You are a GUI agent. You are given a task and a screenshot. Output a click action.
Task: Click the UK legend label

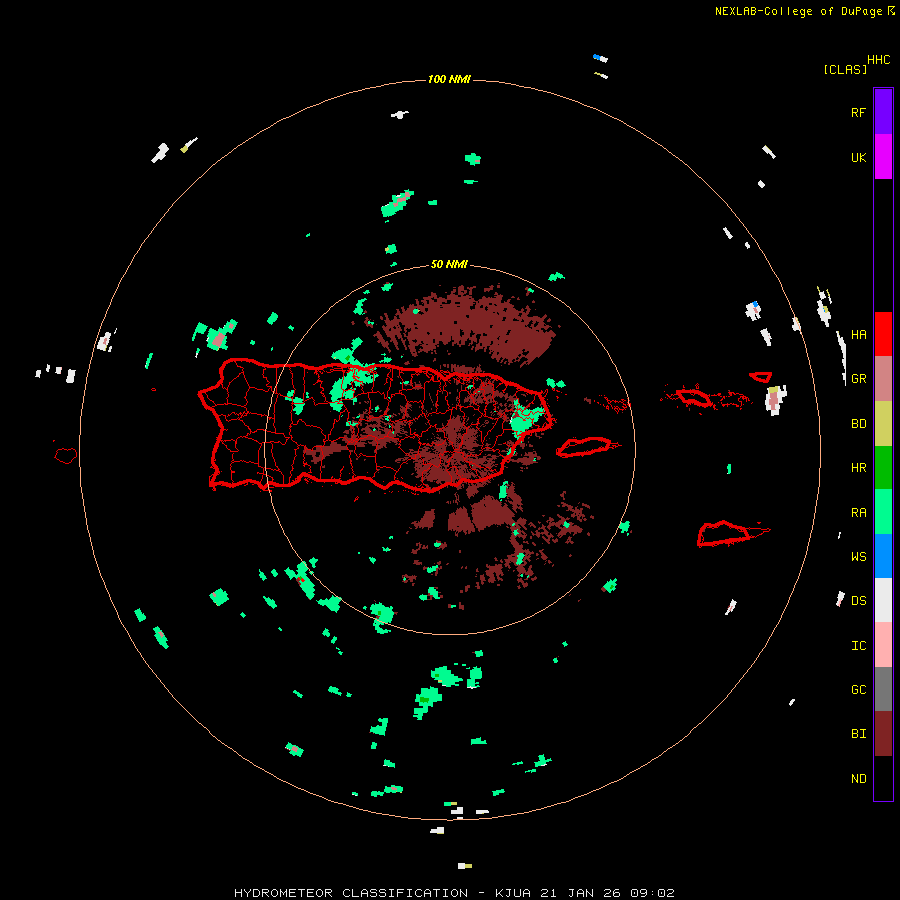[x=858, y=158]
